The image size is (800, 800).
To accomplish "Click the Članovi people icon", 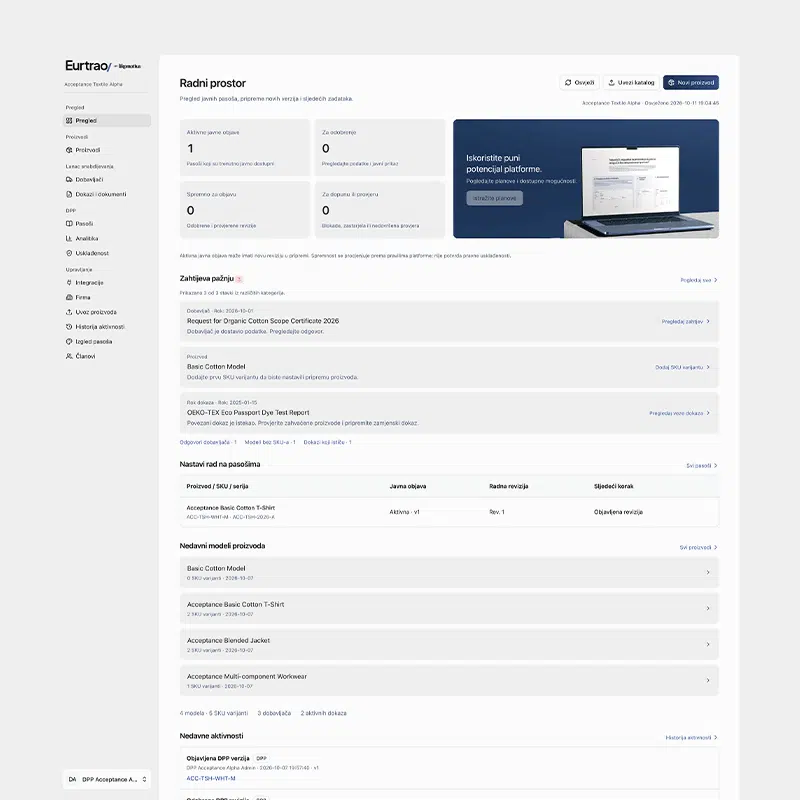I will click(x=69, y=357).
